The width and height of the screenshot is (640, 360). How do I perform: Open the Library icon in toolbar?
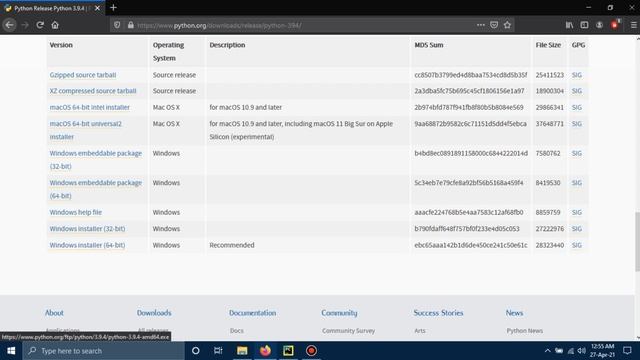pos(569,25)
